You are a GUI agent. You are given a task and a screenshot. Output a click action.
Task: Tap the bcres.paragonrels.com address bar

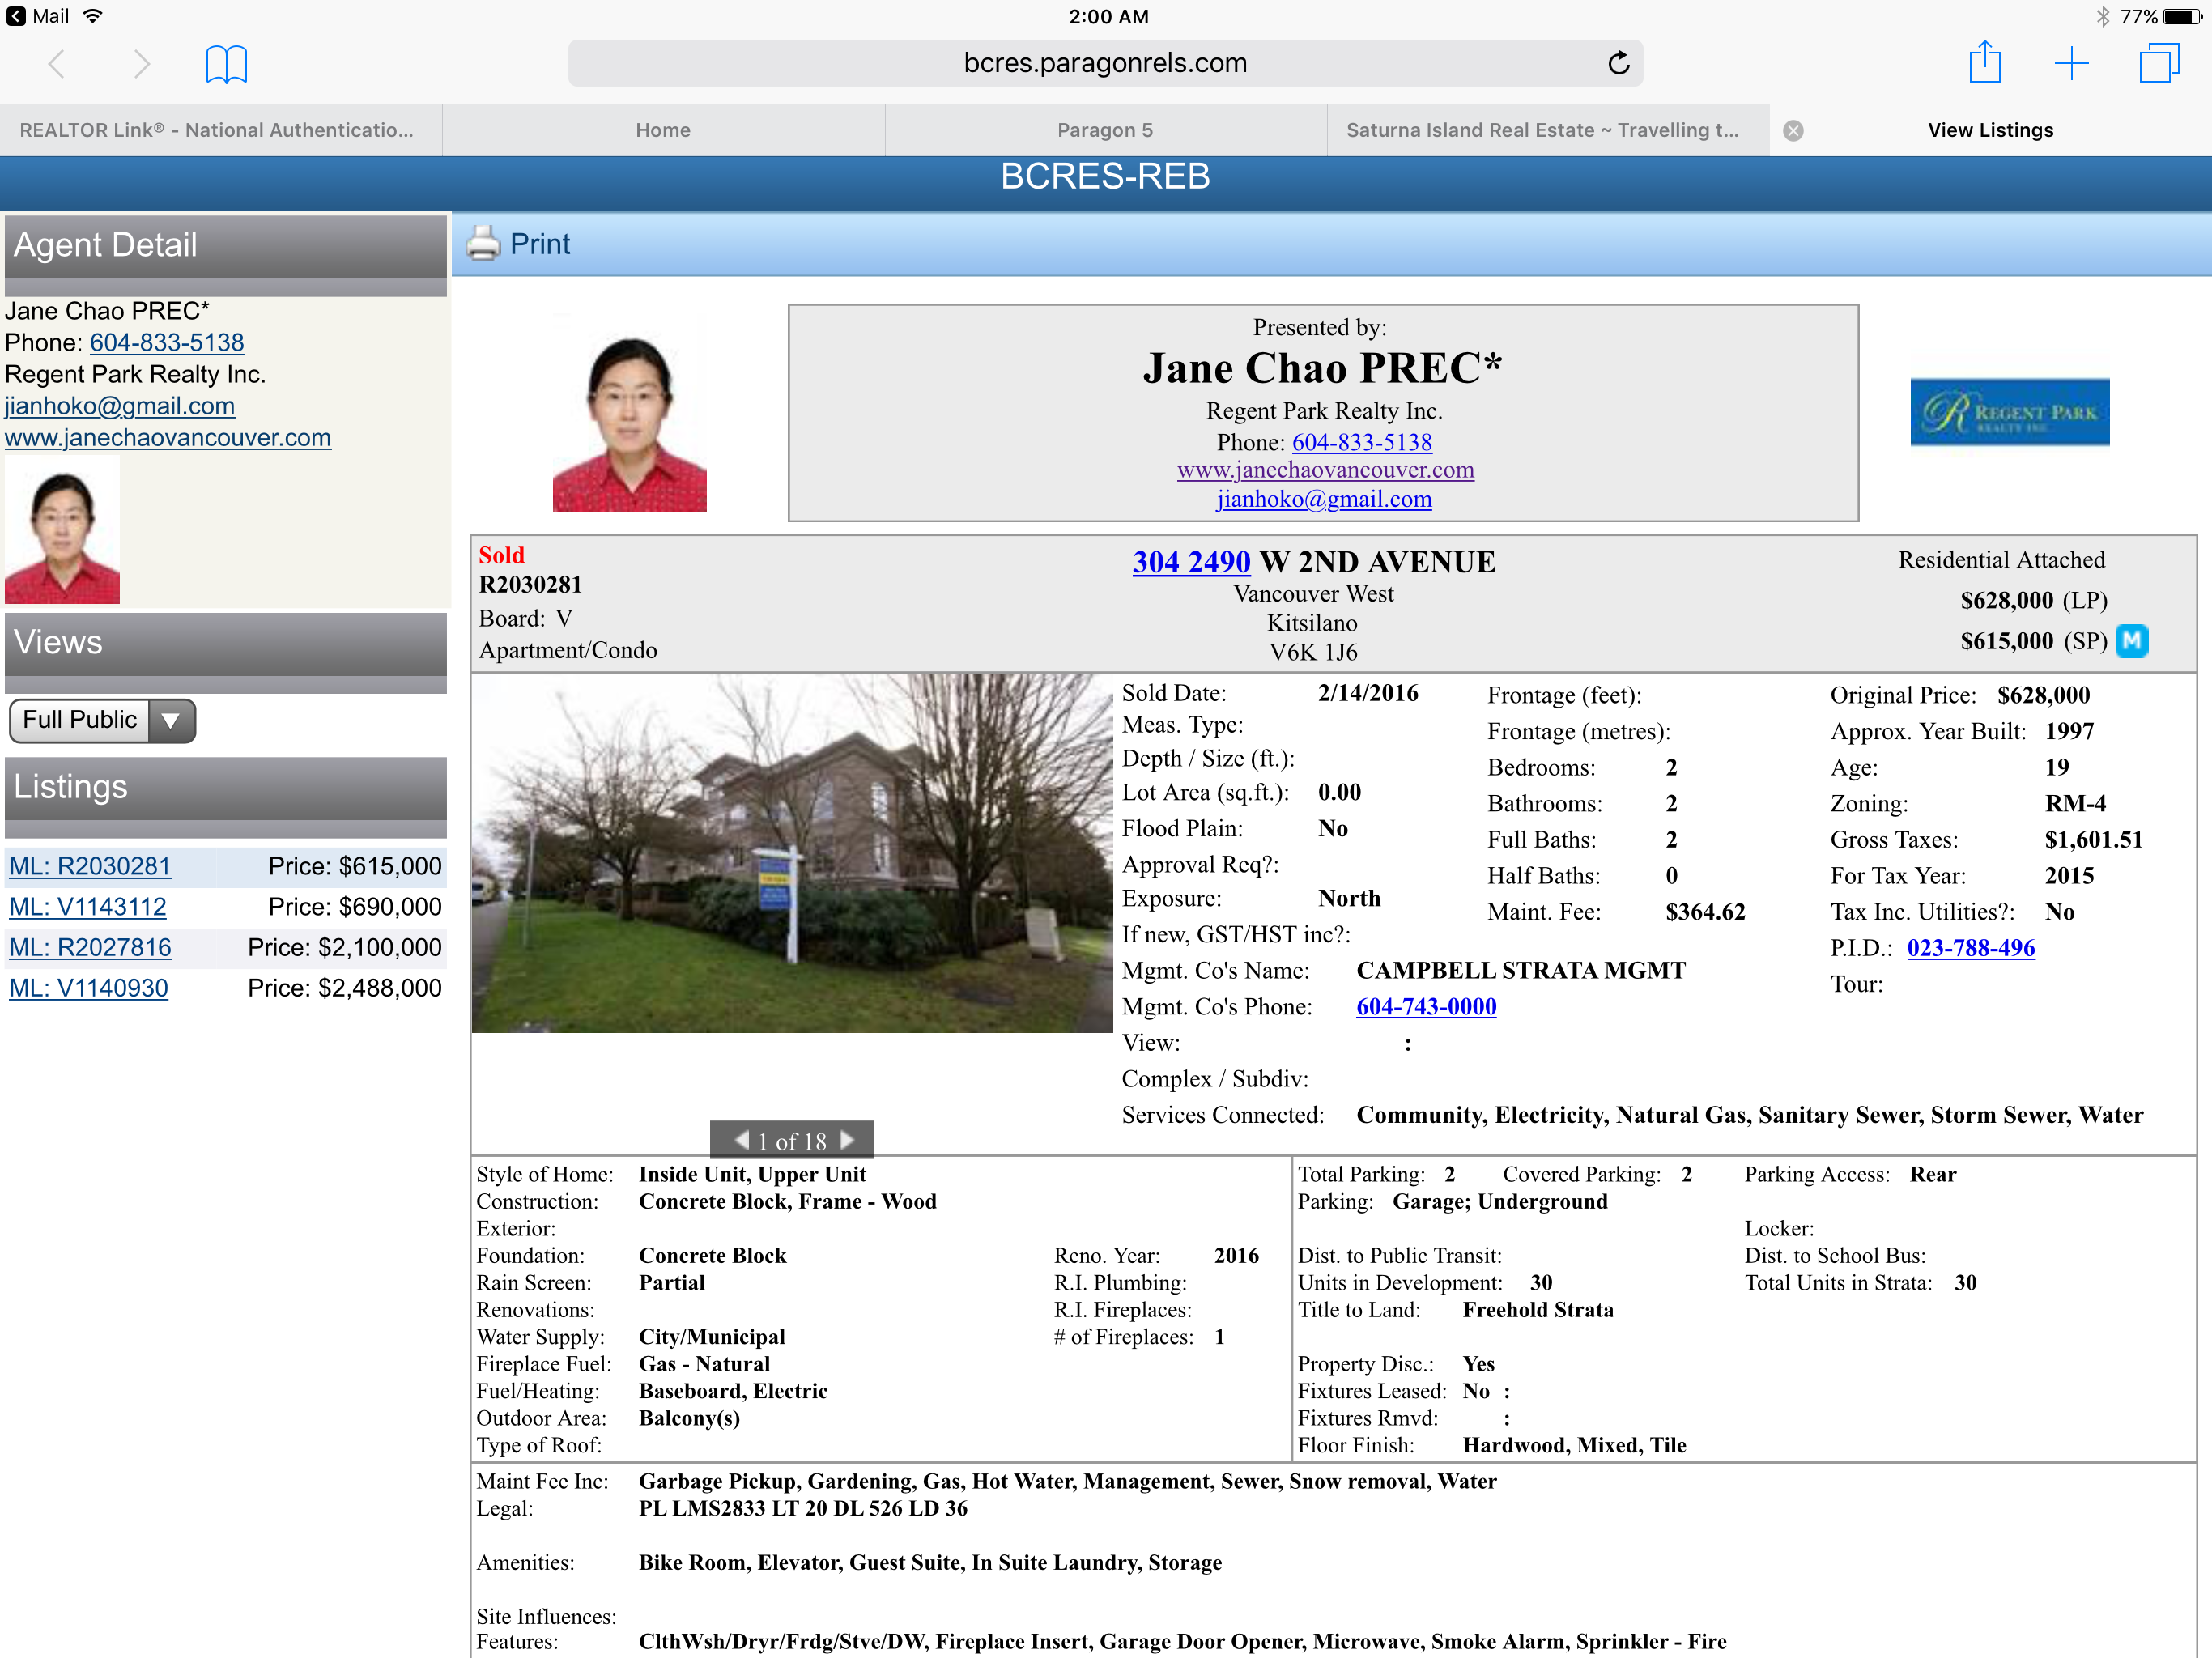1104,63
